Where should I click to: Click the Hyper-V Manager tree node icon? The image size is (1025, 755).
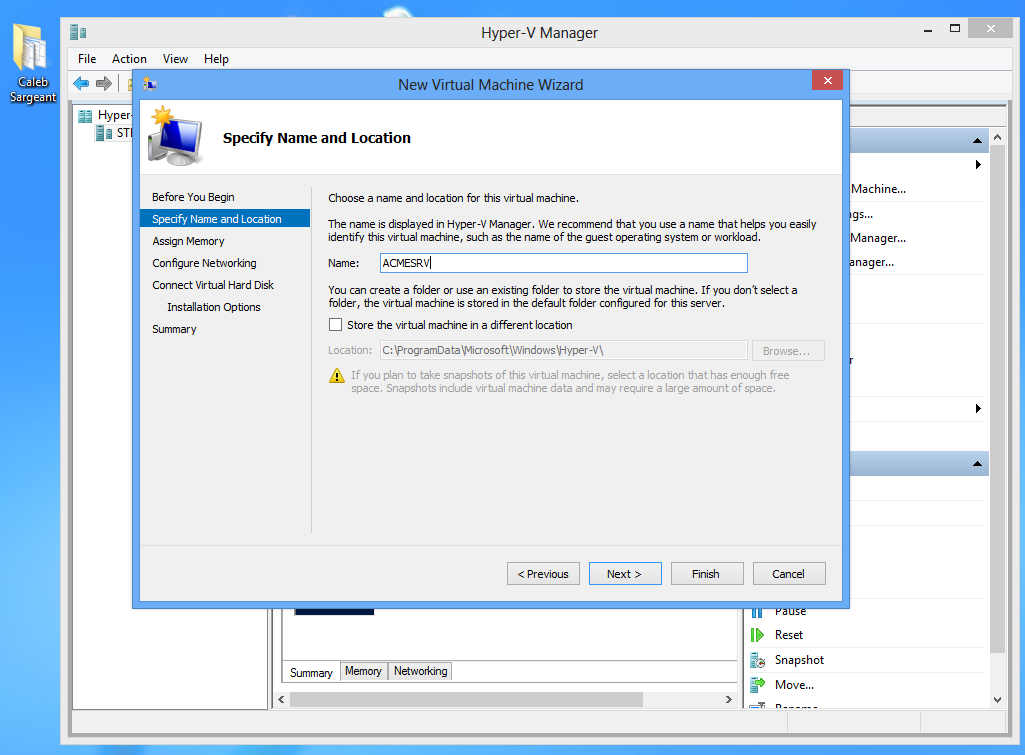pos(85,116)
